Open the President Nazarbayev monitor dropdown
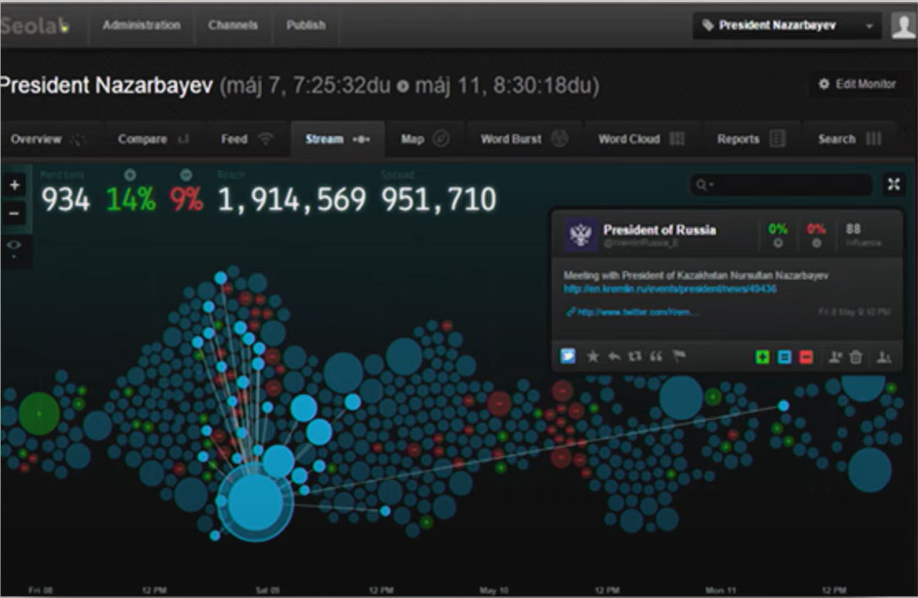This screenshot has width=918, height=598. point(787,25)
